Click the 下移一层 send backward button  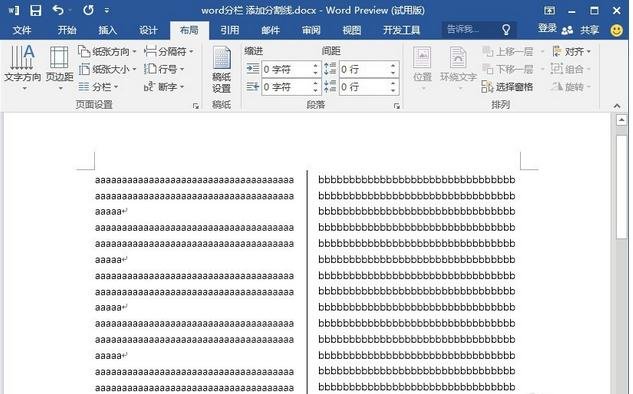click(x=508, y=69)
